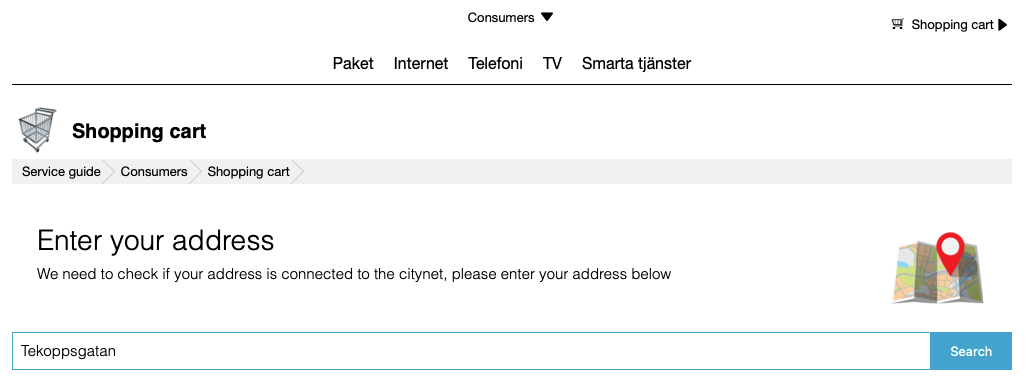Expand the arrow beside the header Shopping cart
Screen dimensions: 1028x380
[1003, 25]
